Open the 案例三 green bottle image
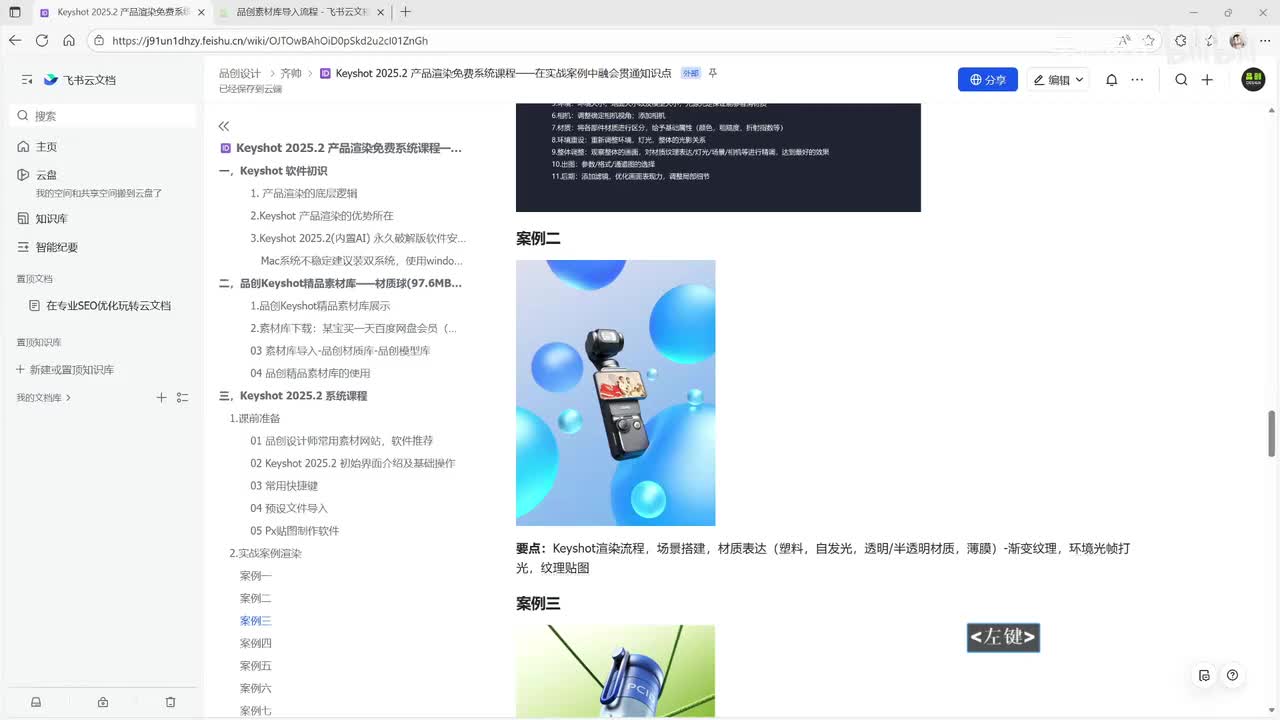The width and height of the screenshot is (1280, 720). coord(615,671)
